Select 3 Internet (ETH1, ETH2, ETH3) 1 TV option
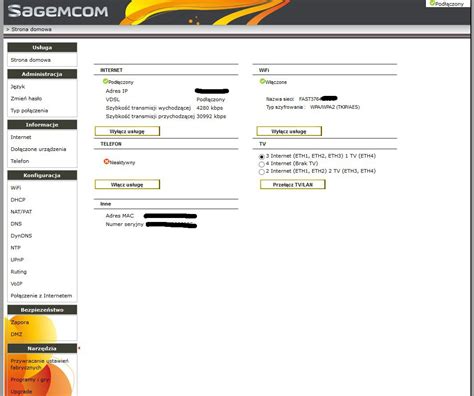The width and height of the screenshot is (474, 396). [262, 157]
